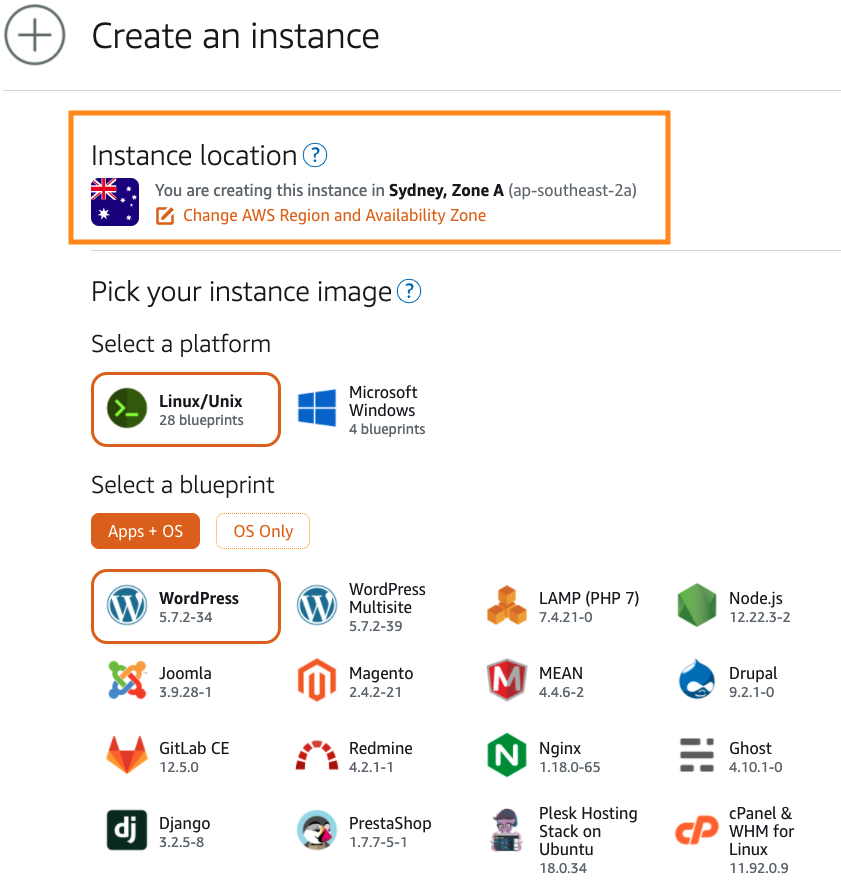This screenshot has height=894, width=841.
Task: Click the MEAN shield icon
Action: pyautogui.click(x=507, y=680)
